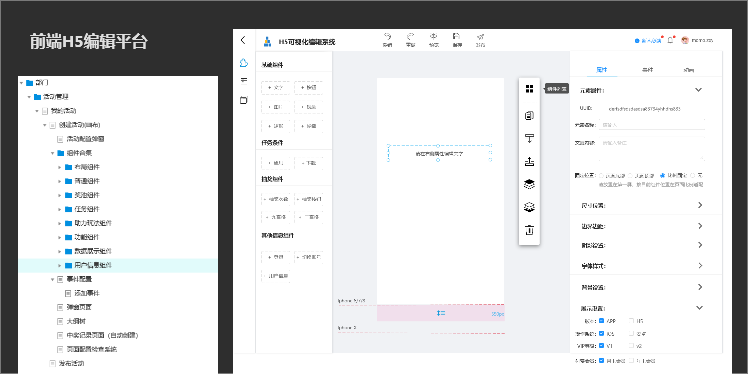Screen dimensions: 748x374
Task: Toggle the 安卓 checkbox
Action: [632, 333]
